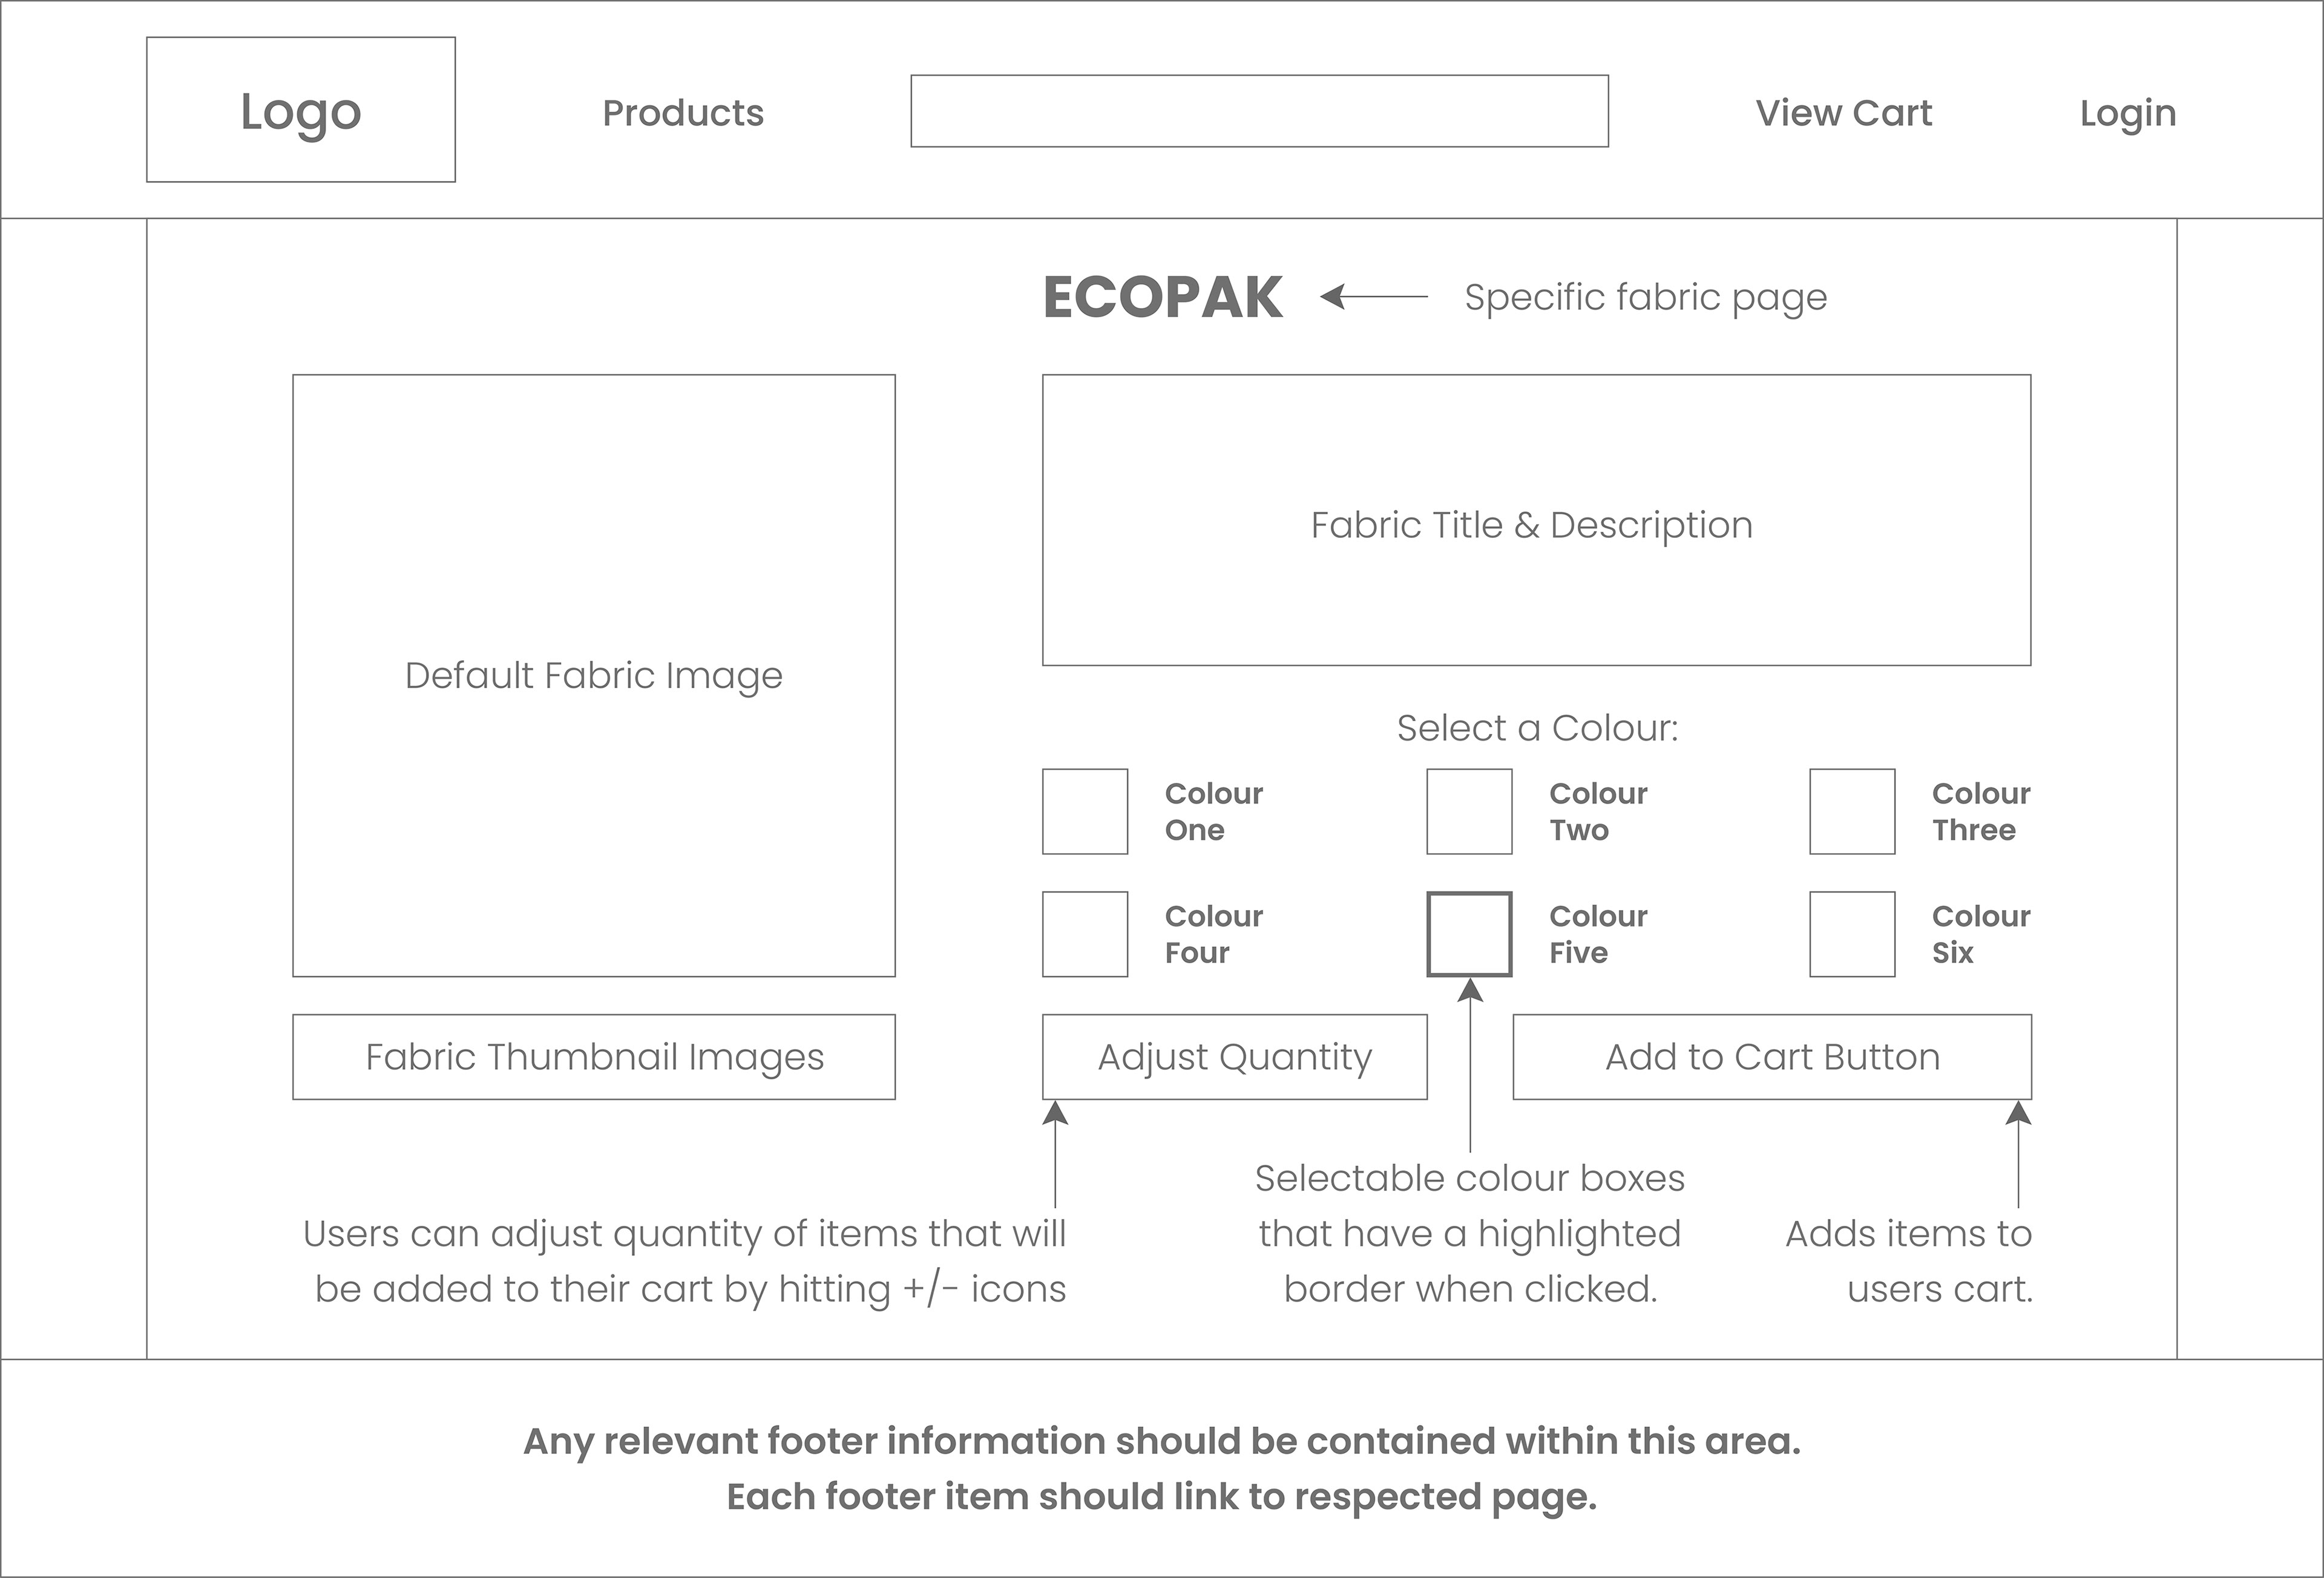Click the Fabric Title & Description box
This screenshot has height=1578, width=2324.
(x=1536, y=520)
